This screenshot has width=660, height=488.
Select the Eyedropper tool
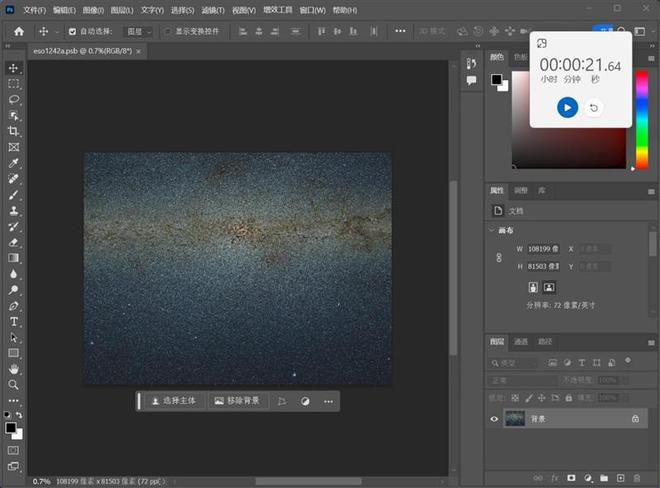coord(13,163)
